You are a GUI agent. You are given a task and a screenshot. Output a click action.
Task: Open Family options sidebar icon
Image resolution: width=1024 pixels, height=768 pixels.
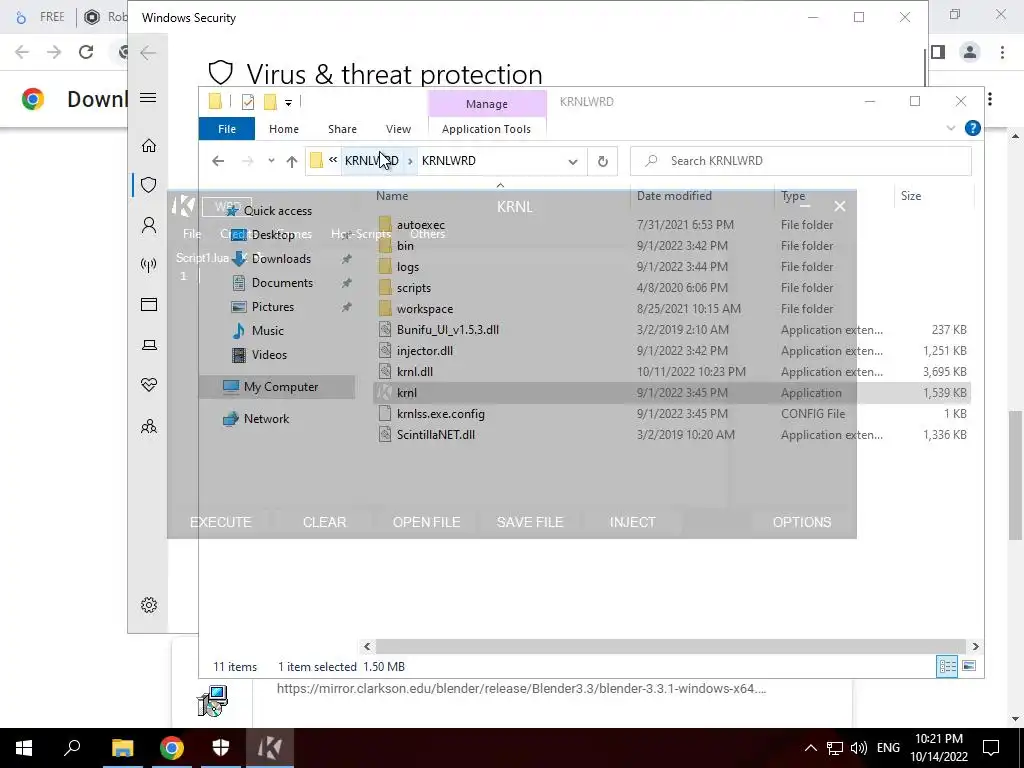149,426
